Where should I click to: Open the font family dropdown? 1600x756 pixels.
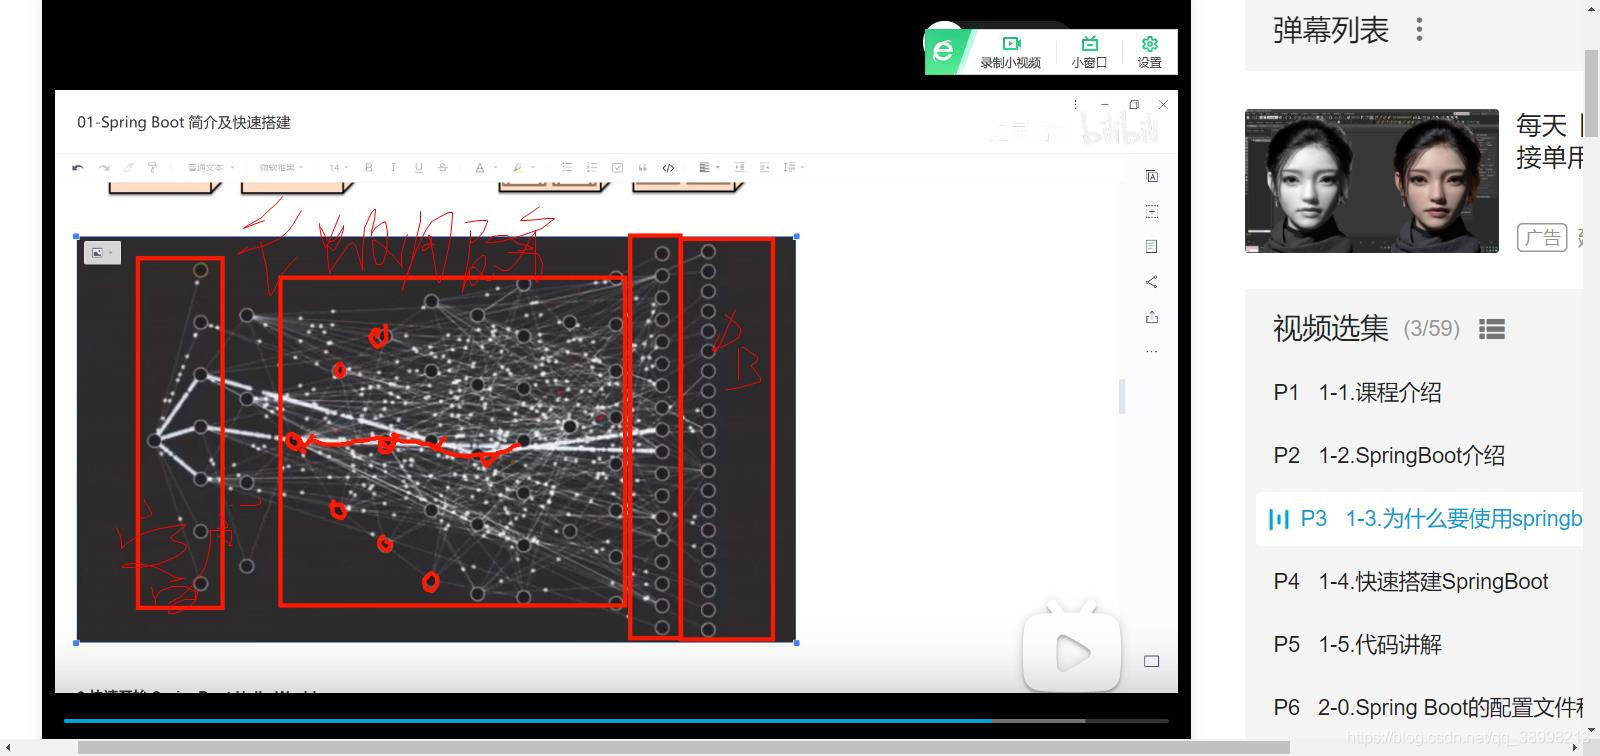tap(281, 168)
